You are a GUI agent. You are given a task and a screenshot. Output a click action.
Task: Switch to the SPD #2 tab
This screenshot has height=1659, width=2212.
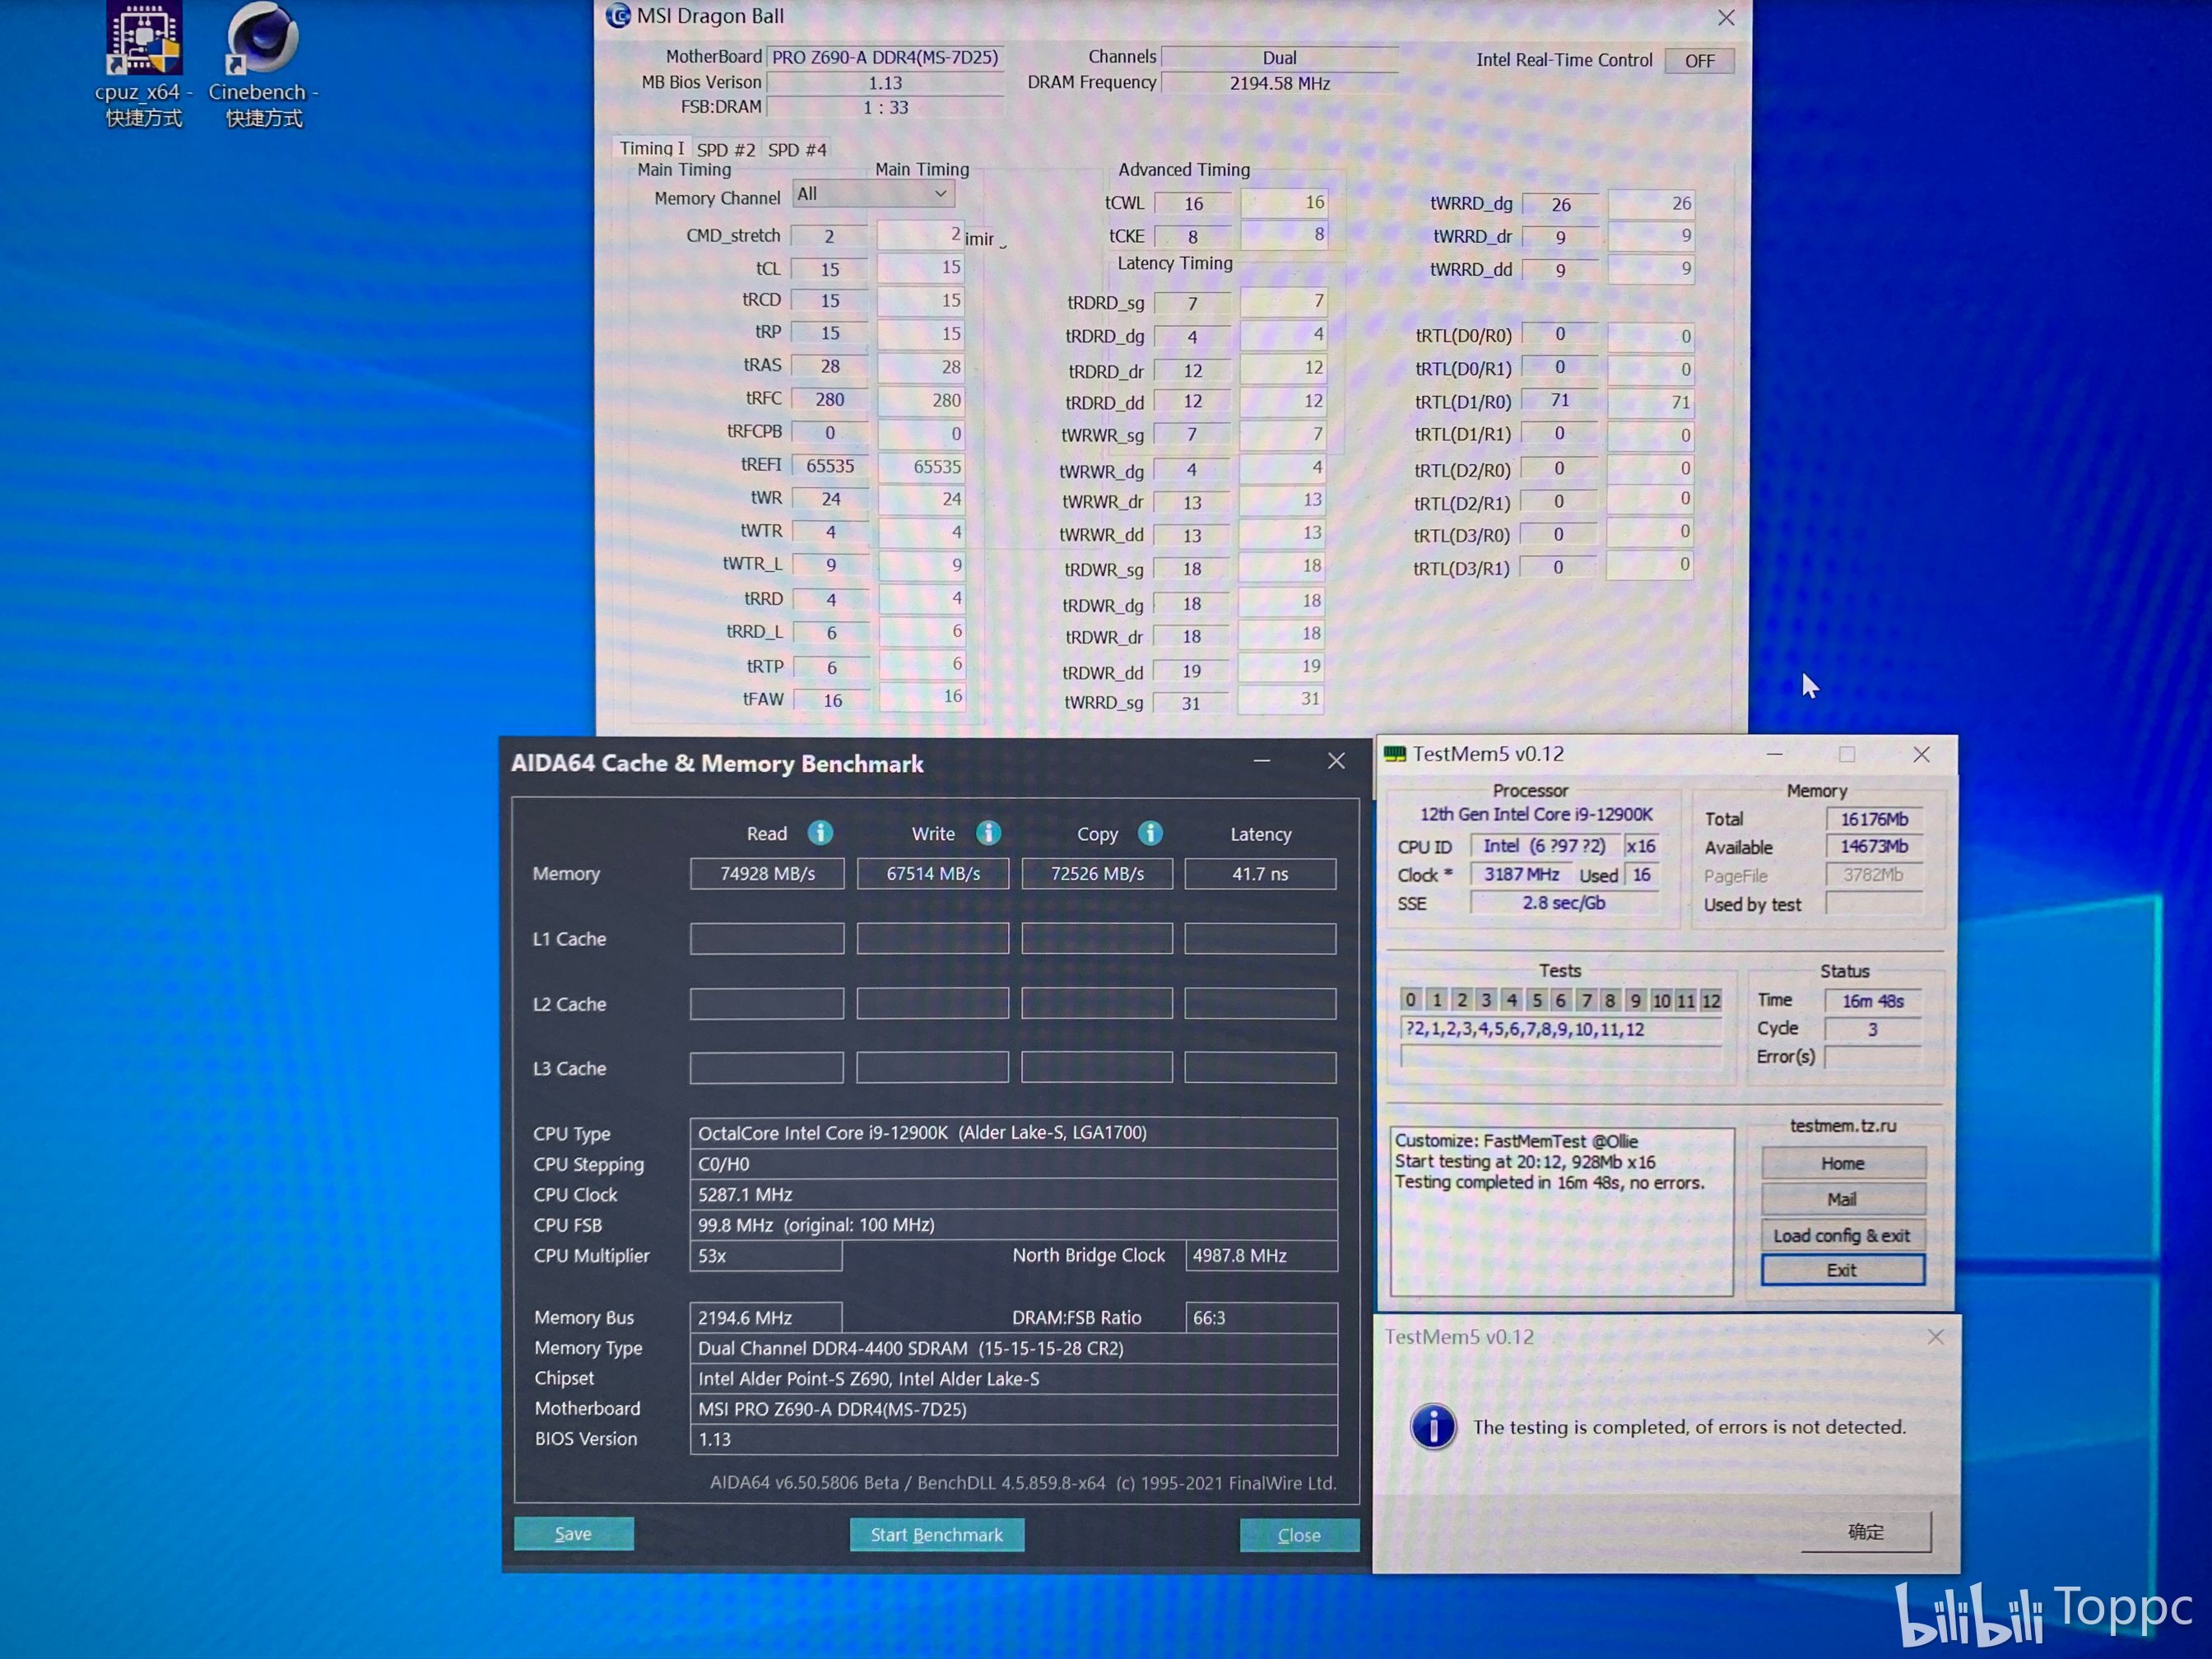pos(725,150)
